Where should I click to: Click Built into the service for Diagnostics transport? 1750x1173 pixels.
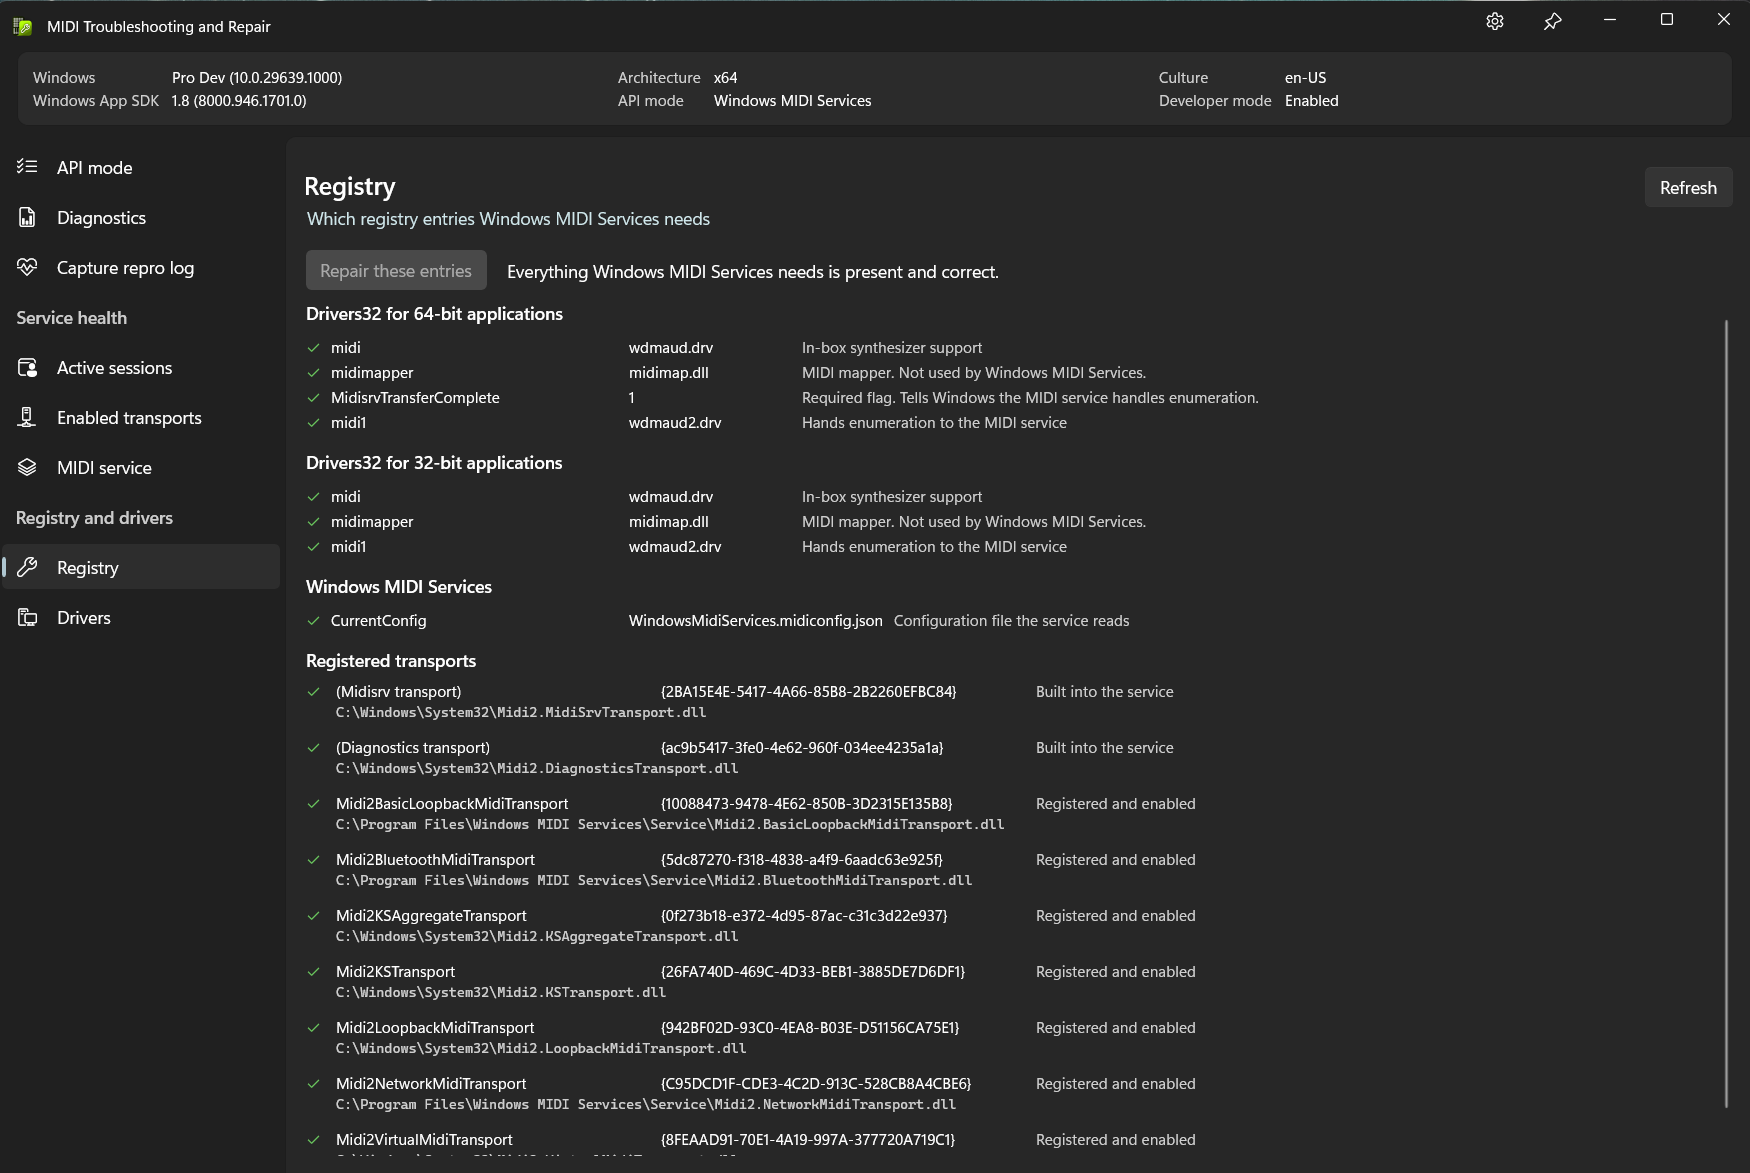(1105, 748)
